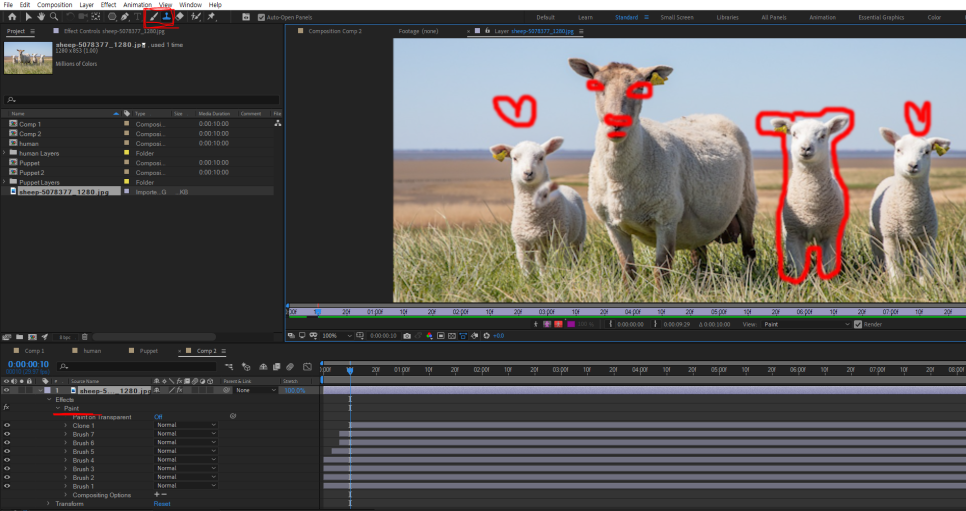
Task: Select the Zoom magnifier tool
Action: [54, 17]
